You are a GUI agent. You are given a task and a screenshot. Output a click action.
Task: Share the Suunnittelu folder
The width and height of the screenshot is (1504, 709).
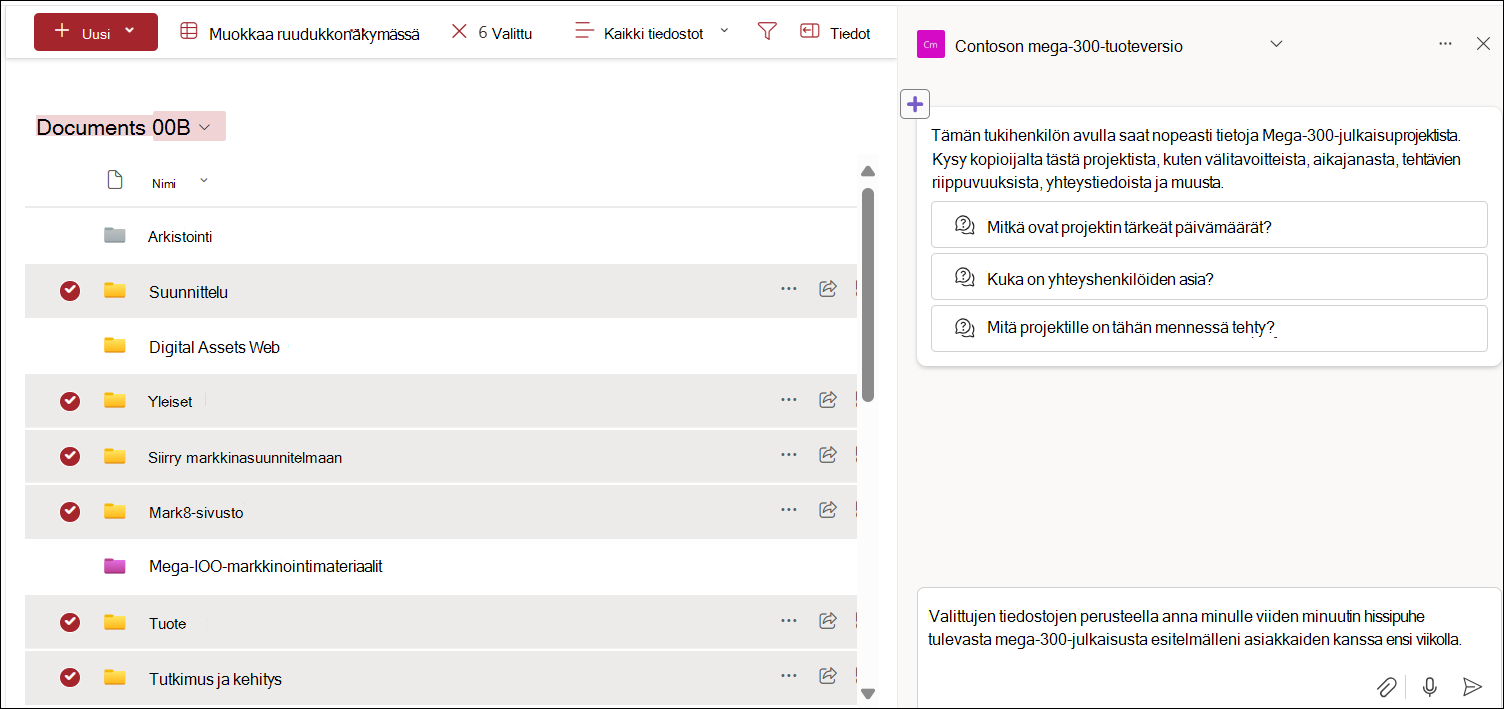tap(828, 289)
